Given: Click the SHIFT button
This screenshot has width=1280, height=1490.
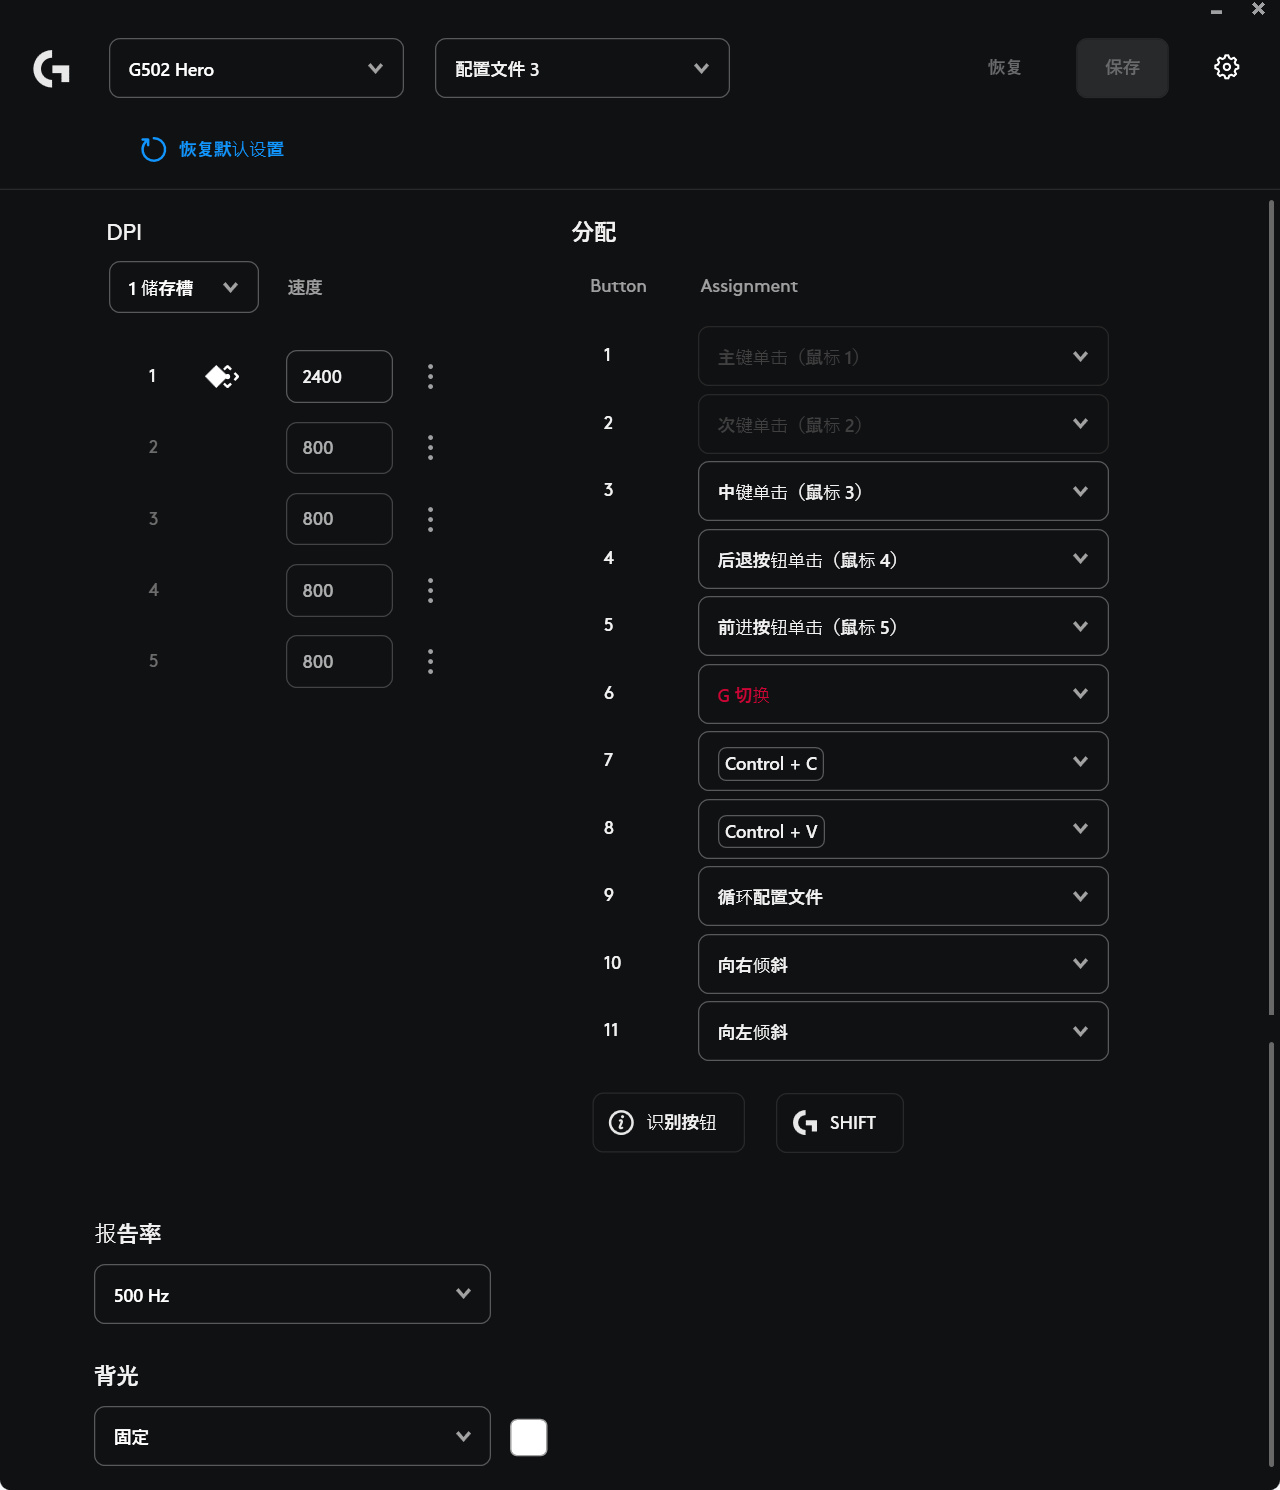Looking at the screenshot, I should point(840,1123).
